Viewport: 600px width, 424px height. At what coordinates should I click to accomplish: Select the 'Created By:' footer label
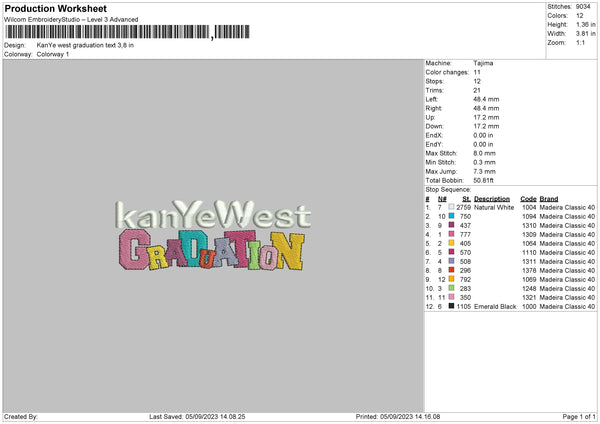21,417
